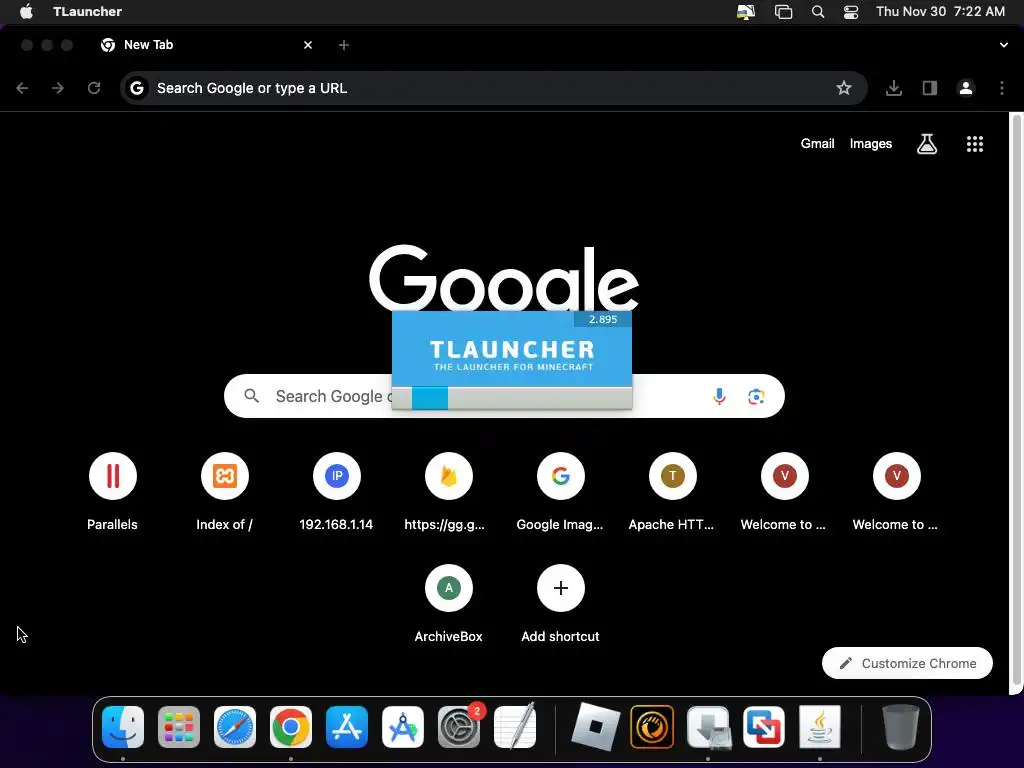The height and width of the screenshot is (768, 1024).
Task: Open the Parallels shortcut
Action: [x=112, y=490]
